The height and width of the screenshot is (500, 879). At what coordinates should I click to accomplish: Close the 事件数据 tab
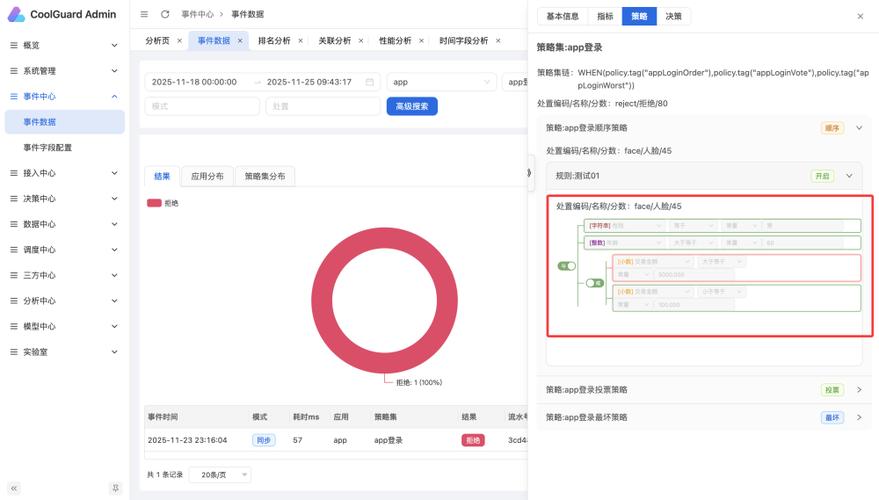[x=240, y=41]
